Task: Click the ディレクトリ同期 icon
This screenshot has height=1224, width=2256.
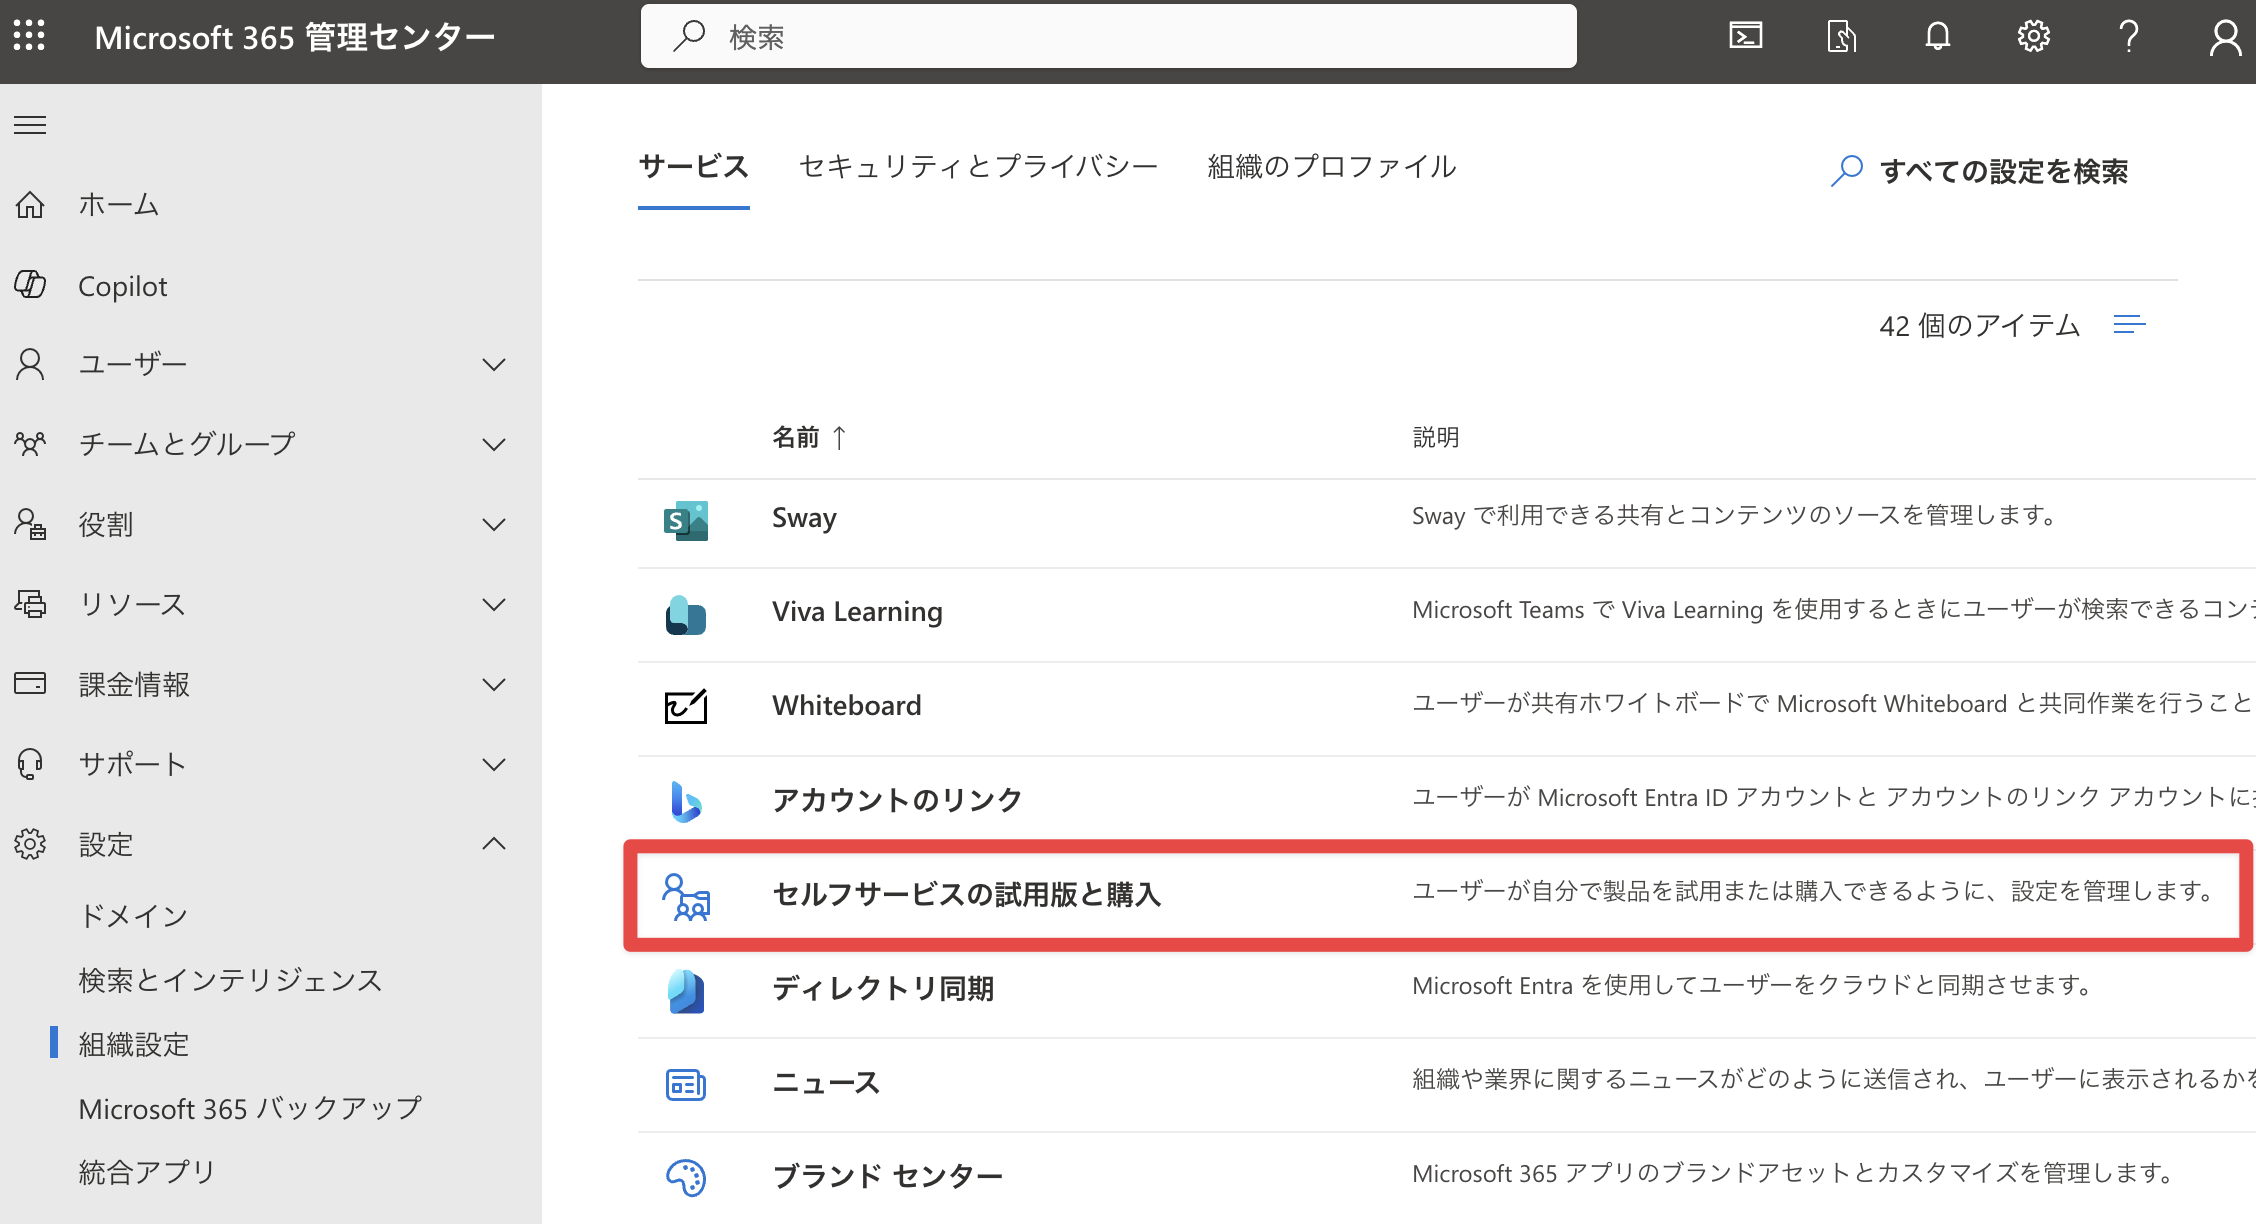Action: (686, 990)
